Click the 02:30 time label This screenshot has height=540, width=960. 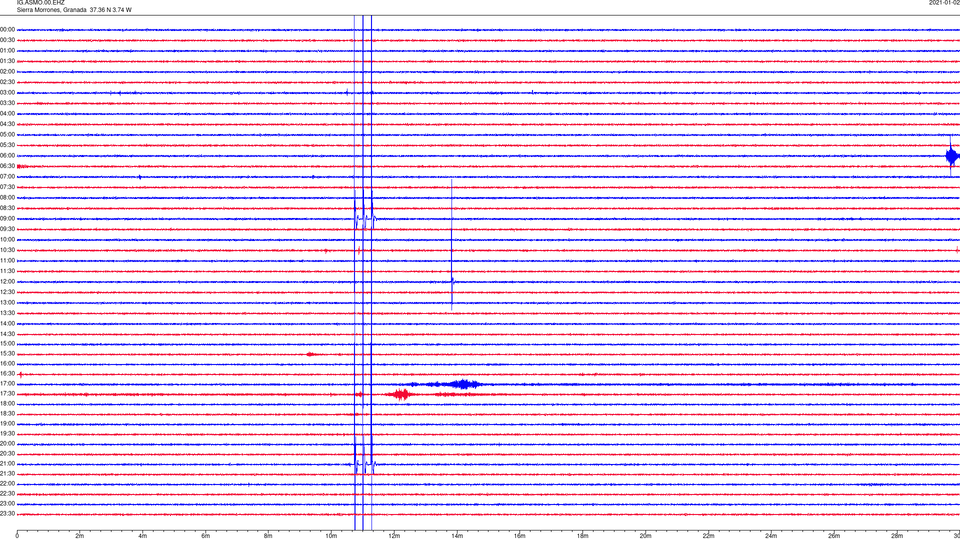[x=7, y=82]
